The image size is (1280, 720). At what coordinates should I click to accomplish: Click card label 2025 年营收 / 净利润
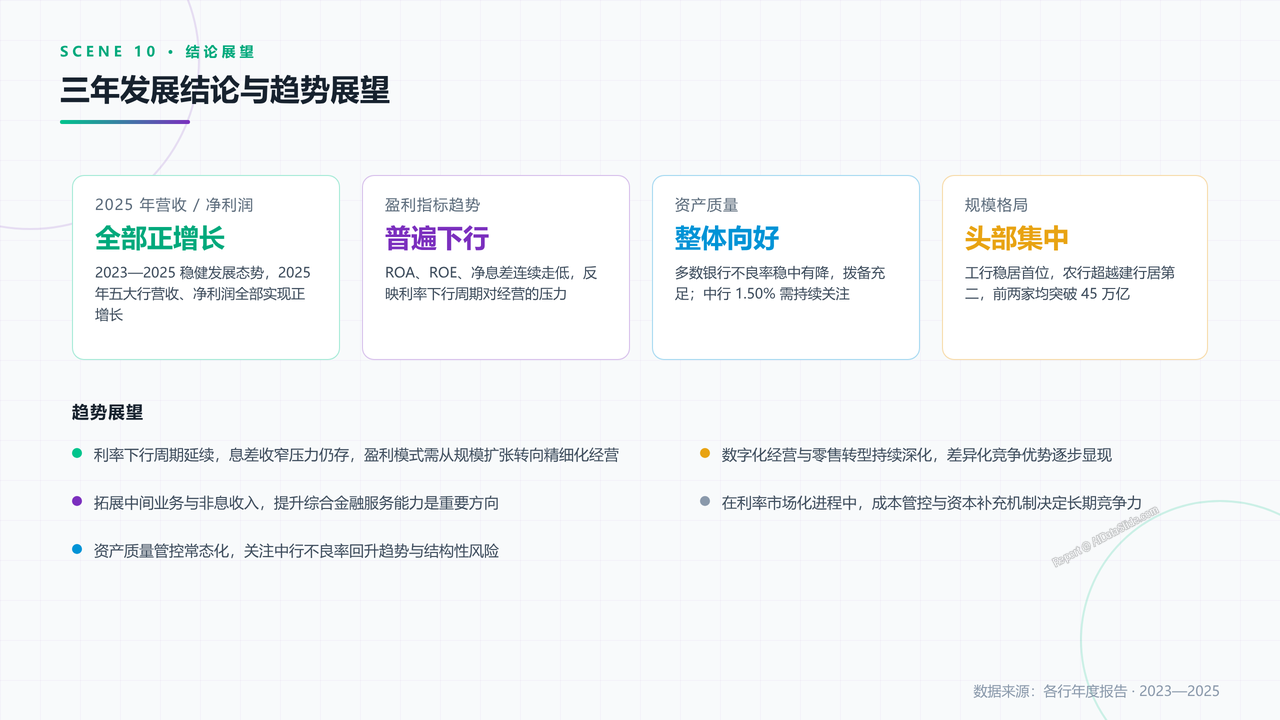click(x=174, y=205)
